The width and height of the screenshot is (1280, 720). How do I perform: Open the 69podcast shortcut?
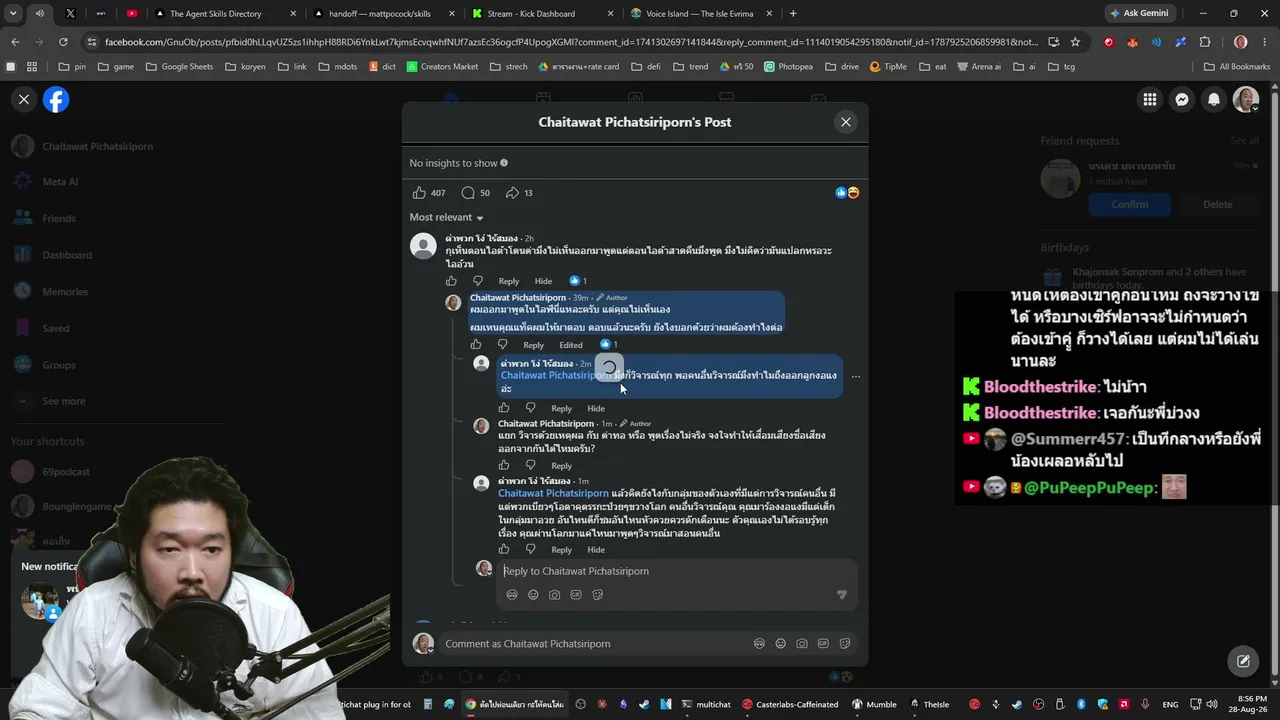66,472
